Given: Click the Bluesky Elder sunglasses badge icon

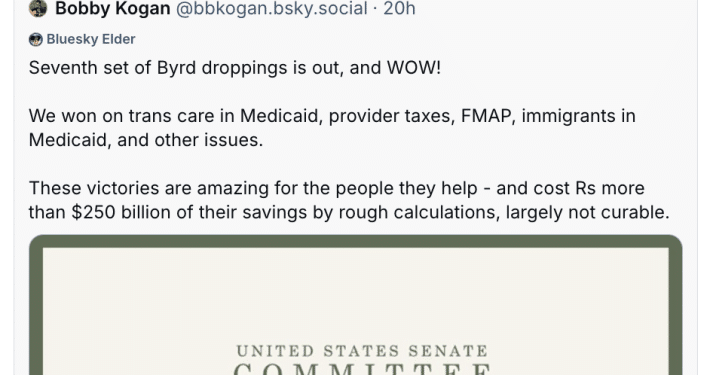Looking at the screenshot, I should pos(36,39).
